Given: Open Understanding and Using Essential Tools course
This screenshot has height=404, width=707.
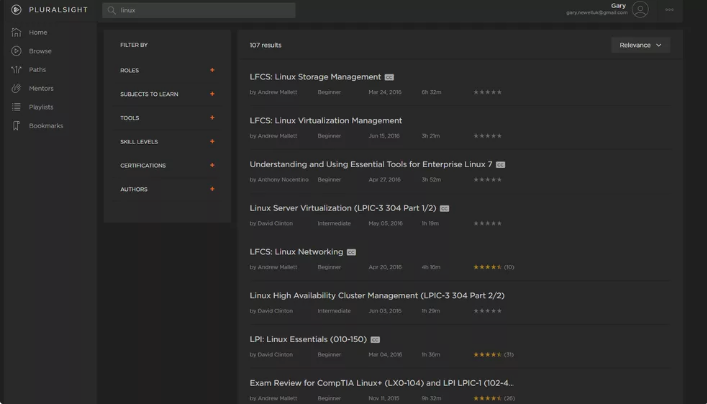Looking at the screenshot, I should (x=371, y=165).
